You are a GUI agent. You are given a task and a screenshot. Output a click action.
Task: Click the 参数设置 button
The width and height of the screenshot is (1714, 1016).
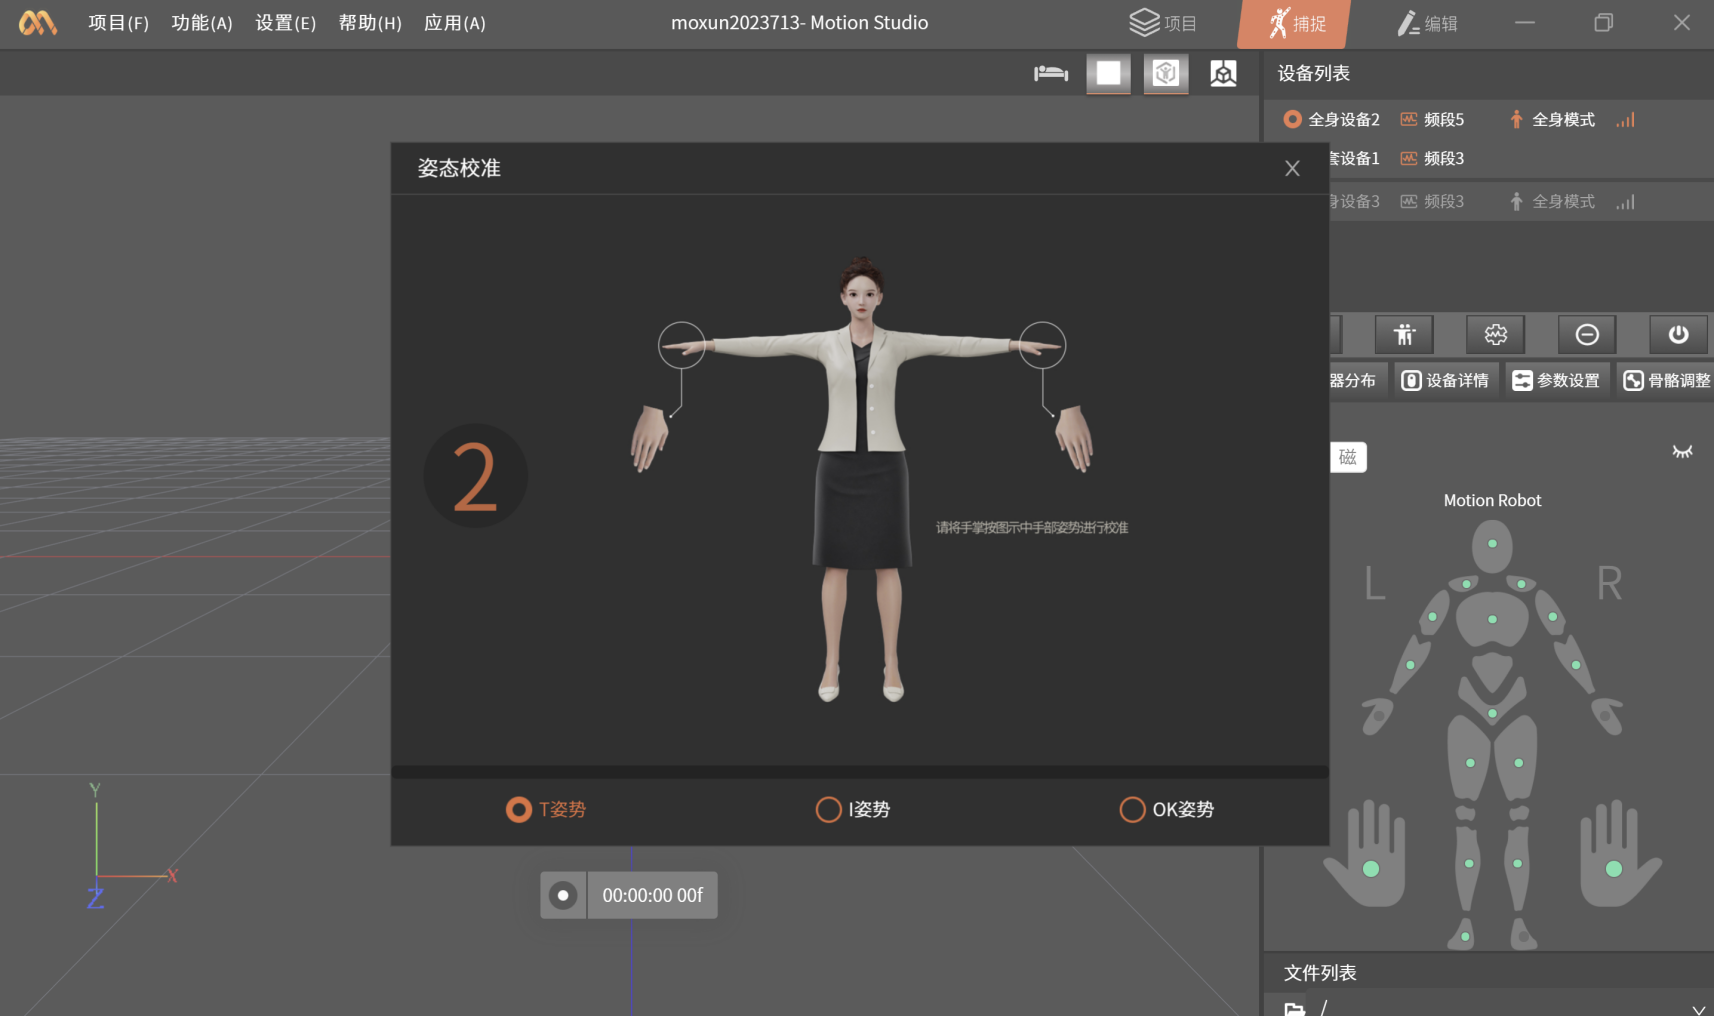click(1556, 380)
